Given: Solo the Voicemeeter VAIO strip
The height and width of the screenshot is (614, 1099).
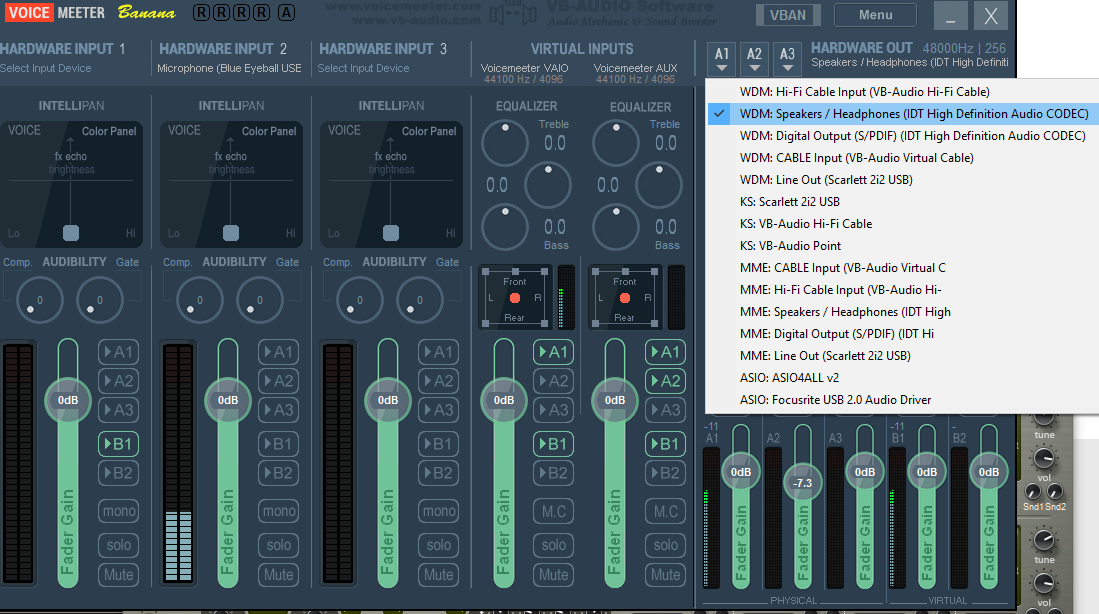Looking at the screenshot, I should (x=553, y=545).
